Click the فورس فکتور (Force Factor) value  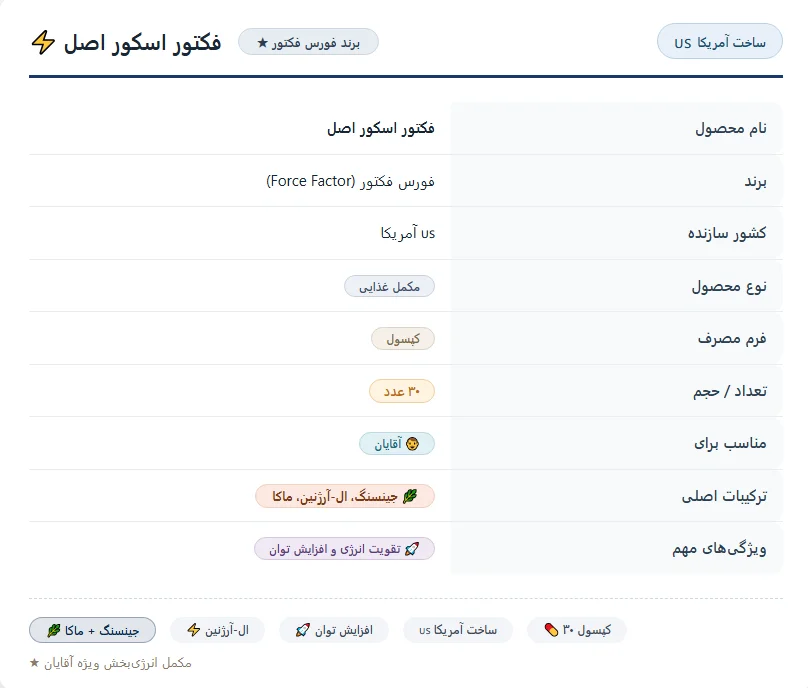tap(350, 181)
